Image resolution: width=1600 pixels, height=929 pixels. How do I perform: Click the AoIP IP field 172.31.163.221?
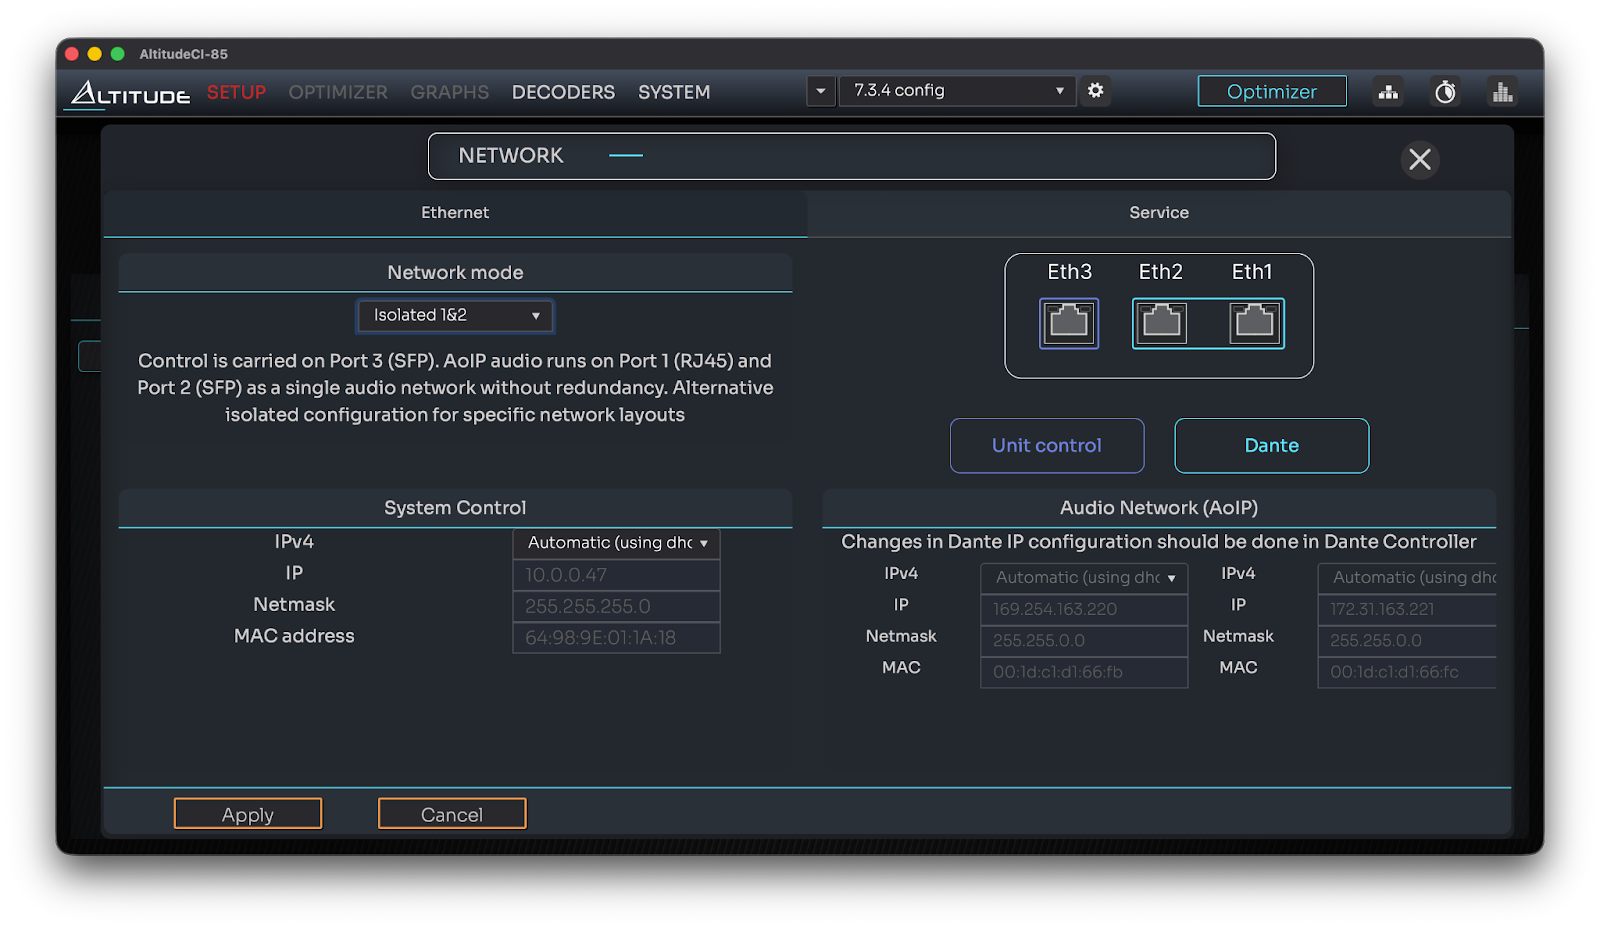click(x=1408, y=609)
